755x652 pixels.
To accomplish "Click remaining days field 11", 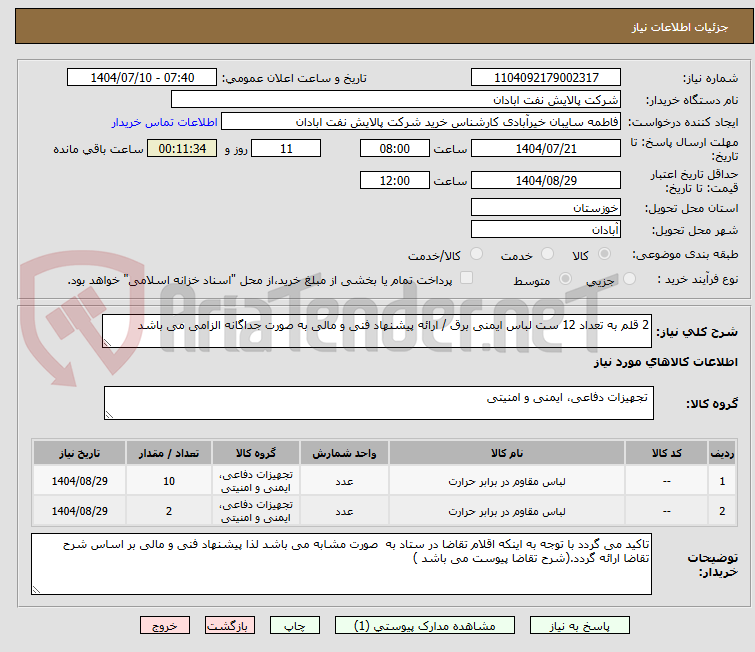I will pyautogui.click(x=286, y=148).
